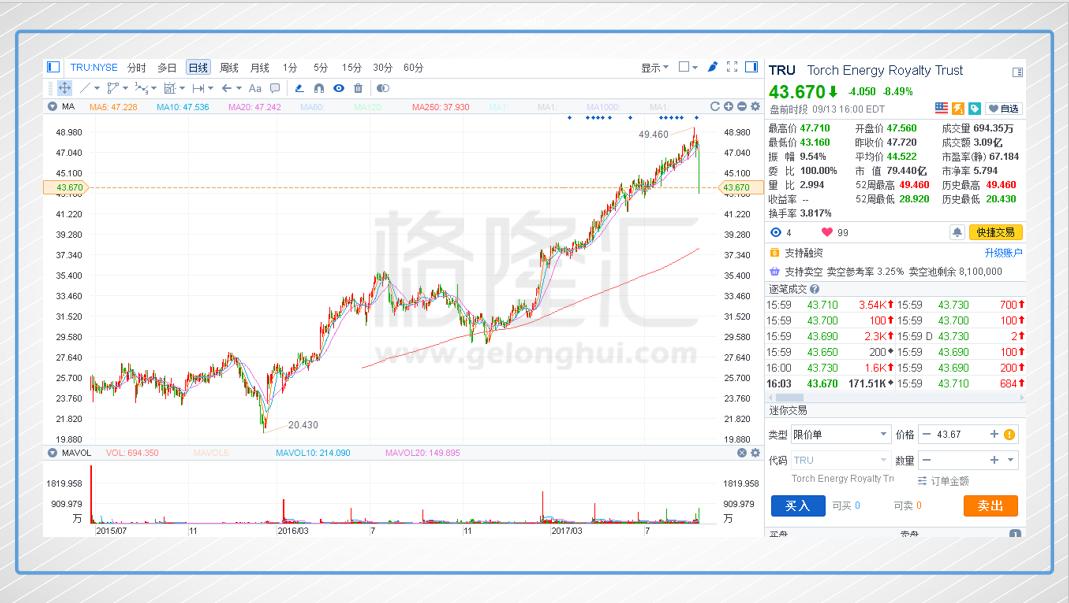The height and width of the screenshot is (603, 1069).
Task: Select the crosshair move tool
Action: [x=64, y=88]
